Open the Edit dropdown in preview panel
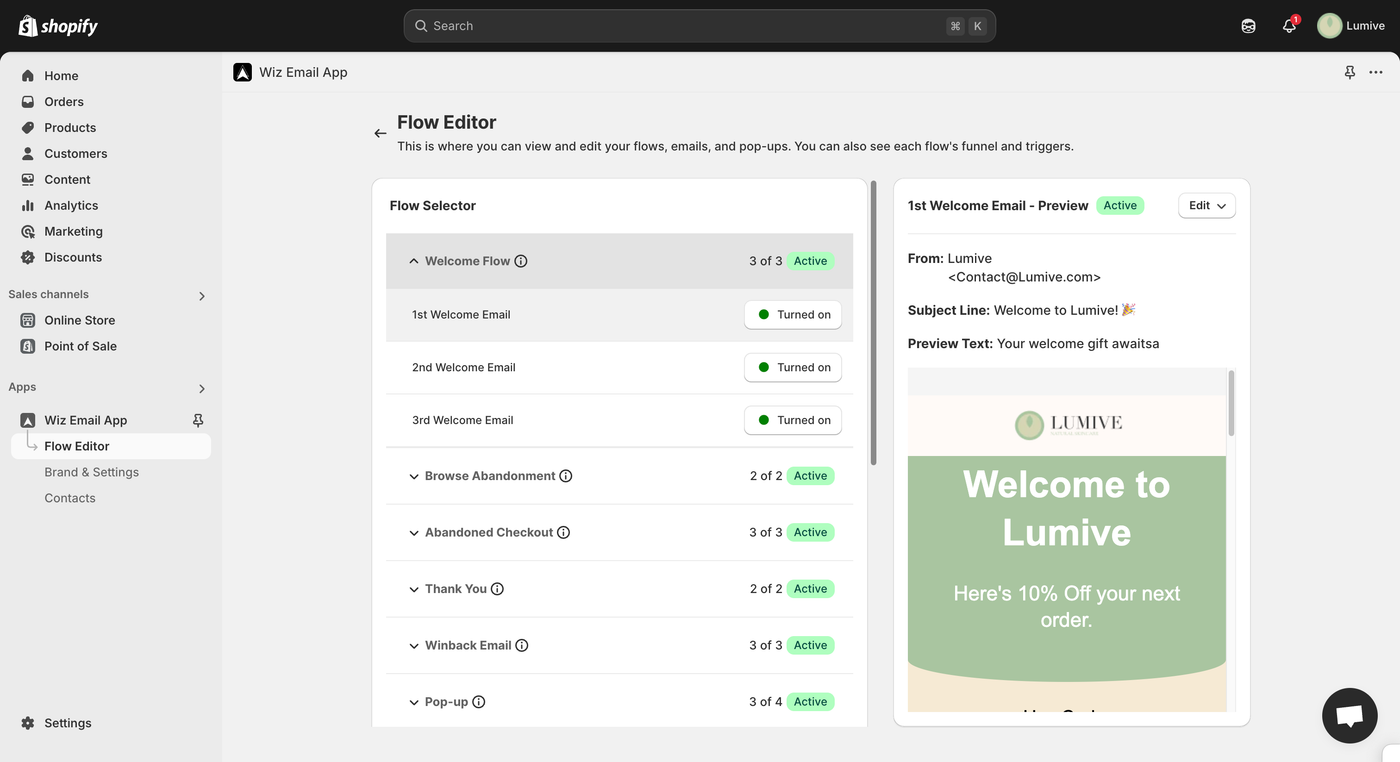The height and width of the screenshot is (762, 1400). click(x=1207, y=205)
